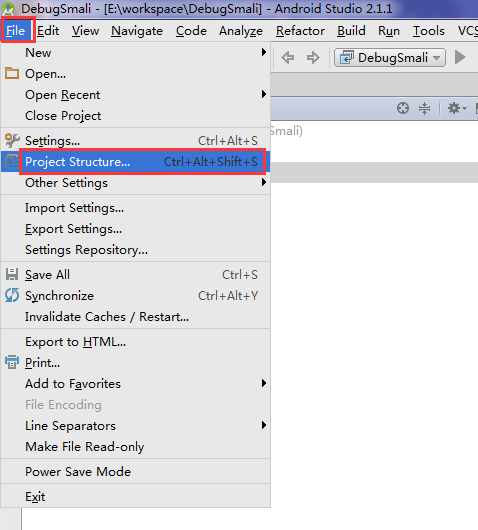Expand the Line Separators submenu arrow

(x=264, y=425)
